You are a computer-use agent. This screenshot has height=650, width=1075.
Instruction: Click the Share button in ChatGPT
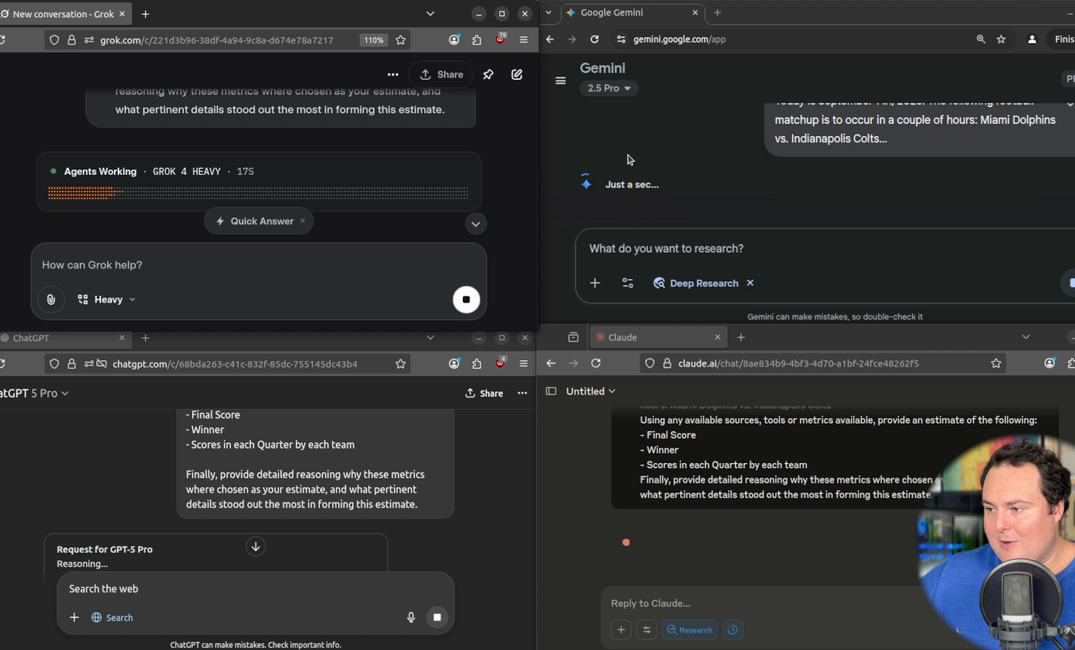click(x=484, y=394)
